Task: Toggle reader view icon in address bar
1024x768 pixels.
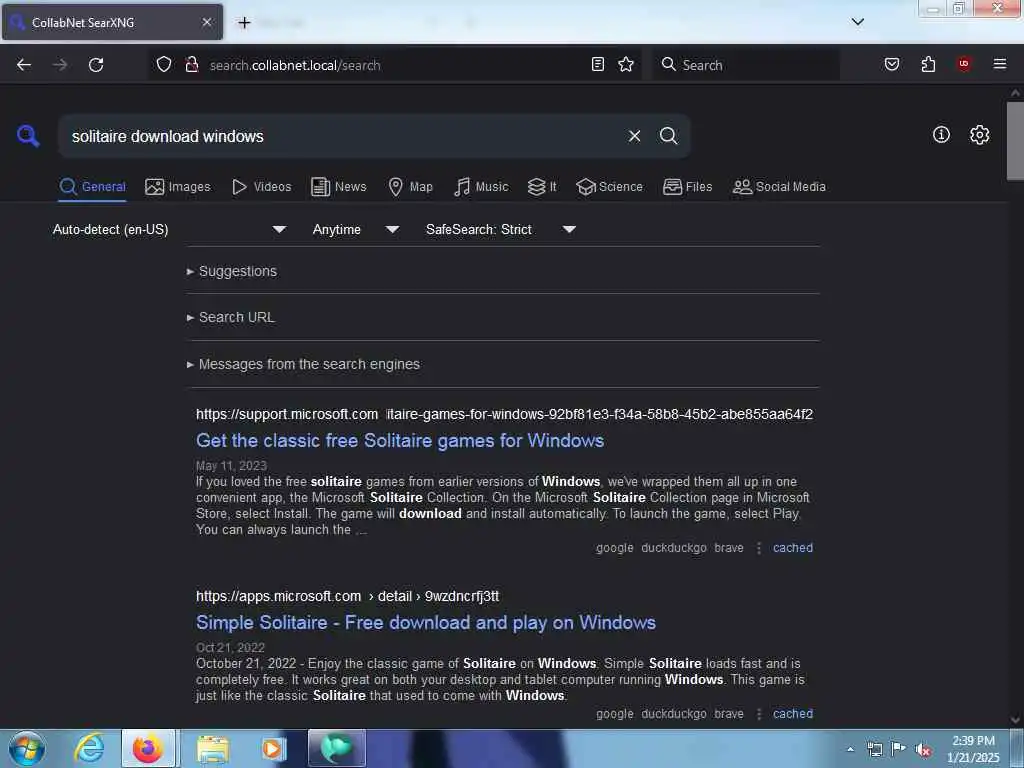Action: (x=598, y=64)
